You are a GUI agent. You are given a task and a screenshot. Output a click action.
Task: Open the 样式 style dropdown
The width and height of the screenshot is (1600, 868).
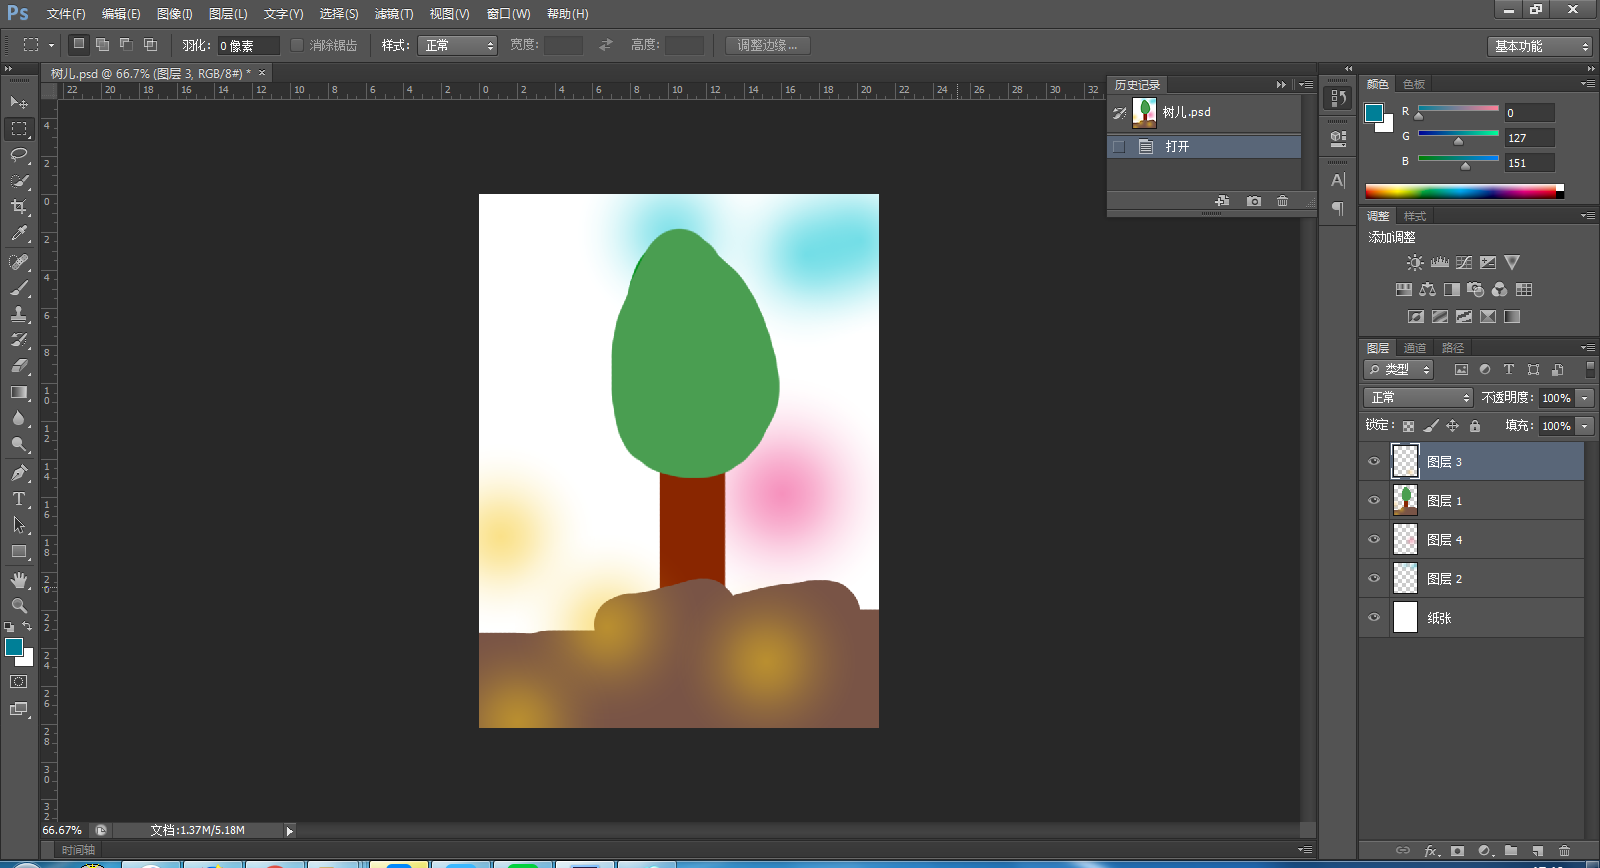[457, 46]
